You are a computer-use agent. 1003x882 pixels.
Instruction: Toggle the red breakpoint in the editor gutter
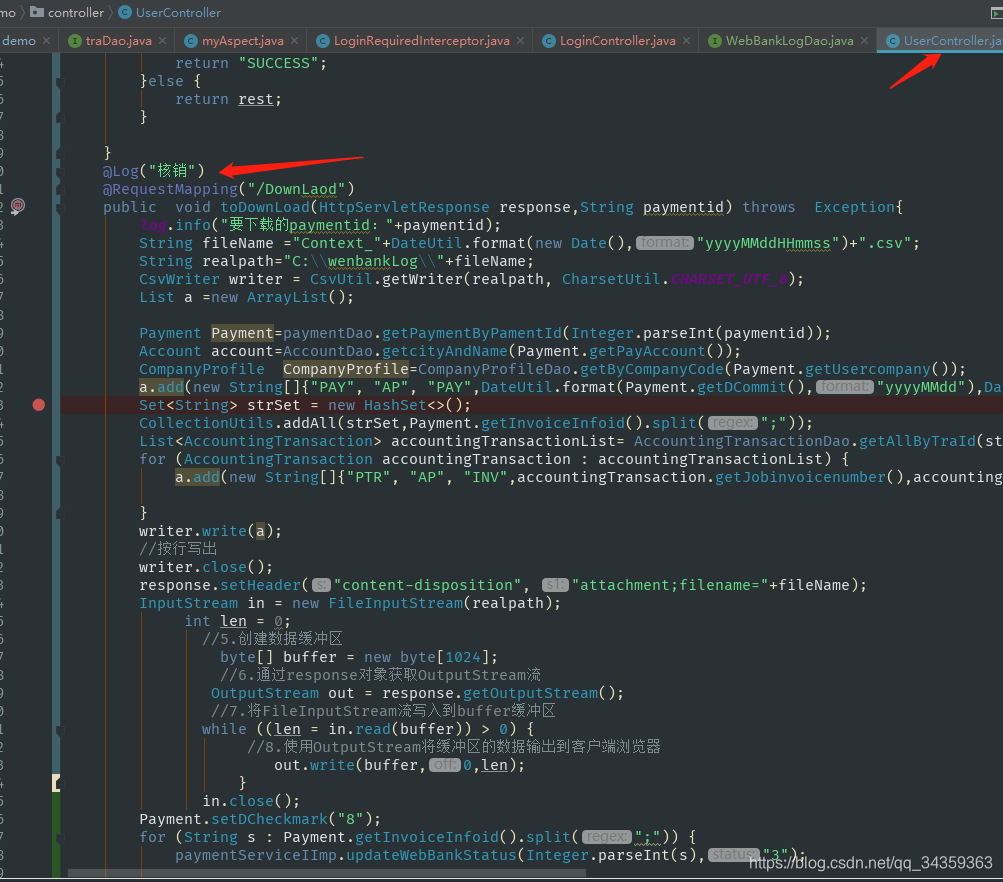point(38,404)
